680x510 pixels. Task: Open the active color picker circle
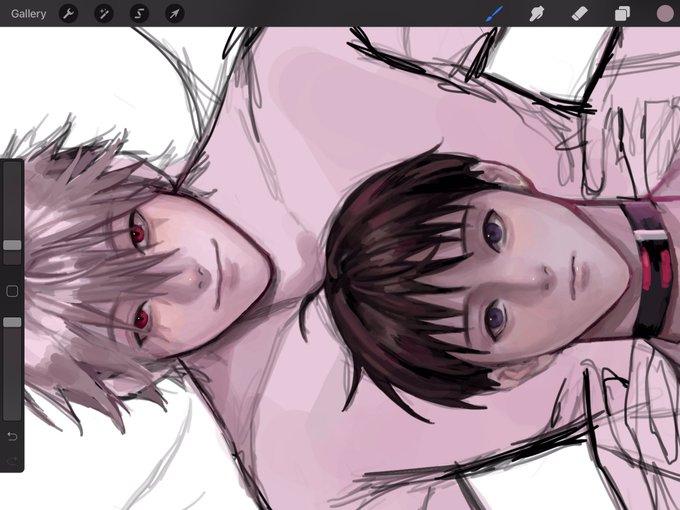664,14
